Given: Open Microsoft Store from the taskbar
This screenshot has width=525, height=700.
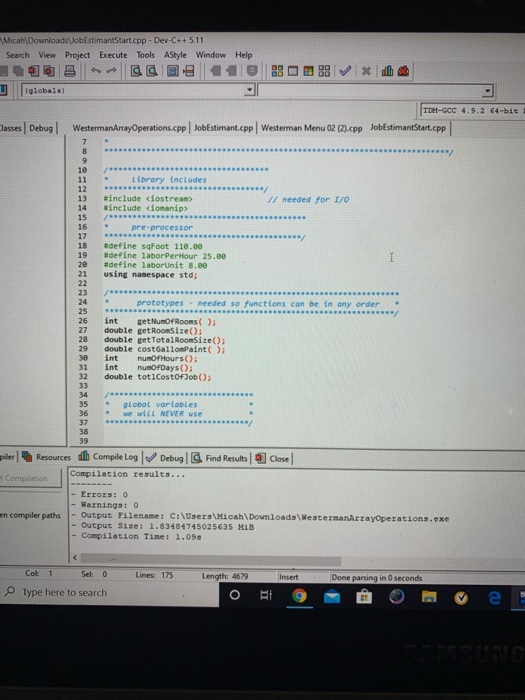Looking at the screenshot, I should [364, 597].
